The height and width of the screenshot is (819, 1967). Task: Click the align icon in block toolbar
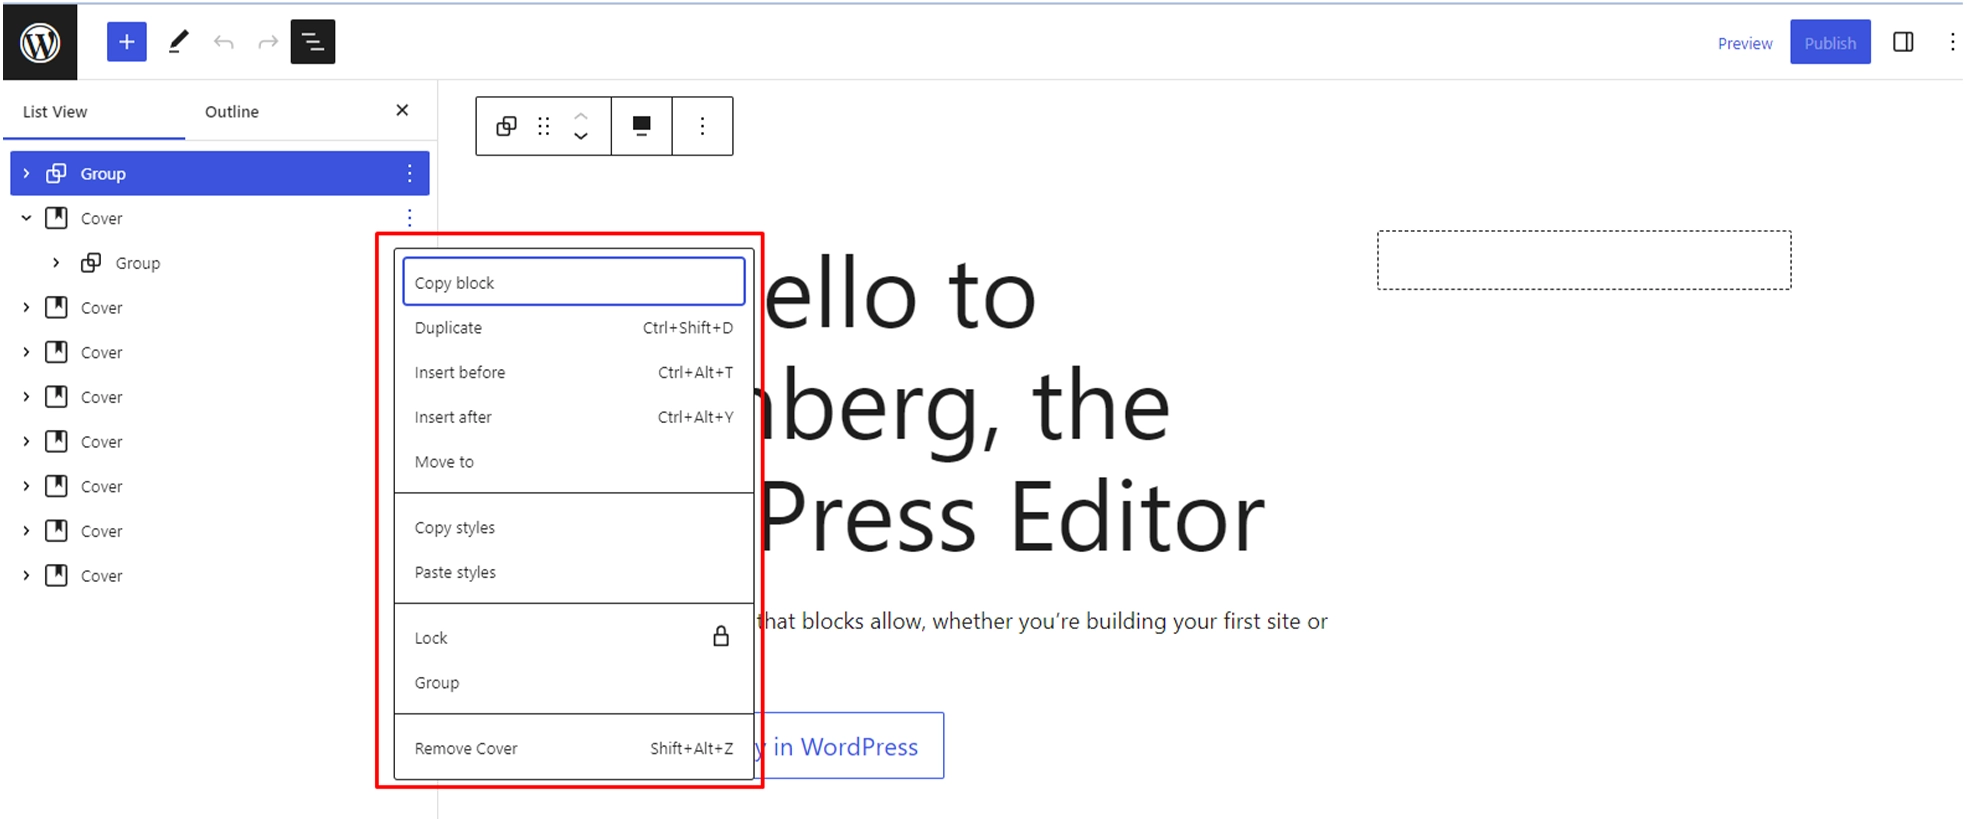[x=642, y=126]
